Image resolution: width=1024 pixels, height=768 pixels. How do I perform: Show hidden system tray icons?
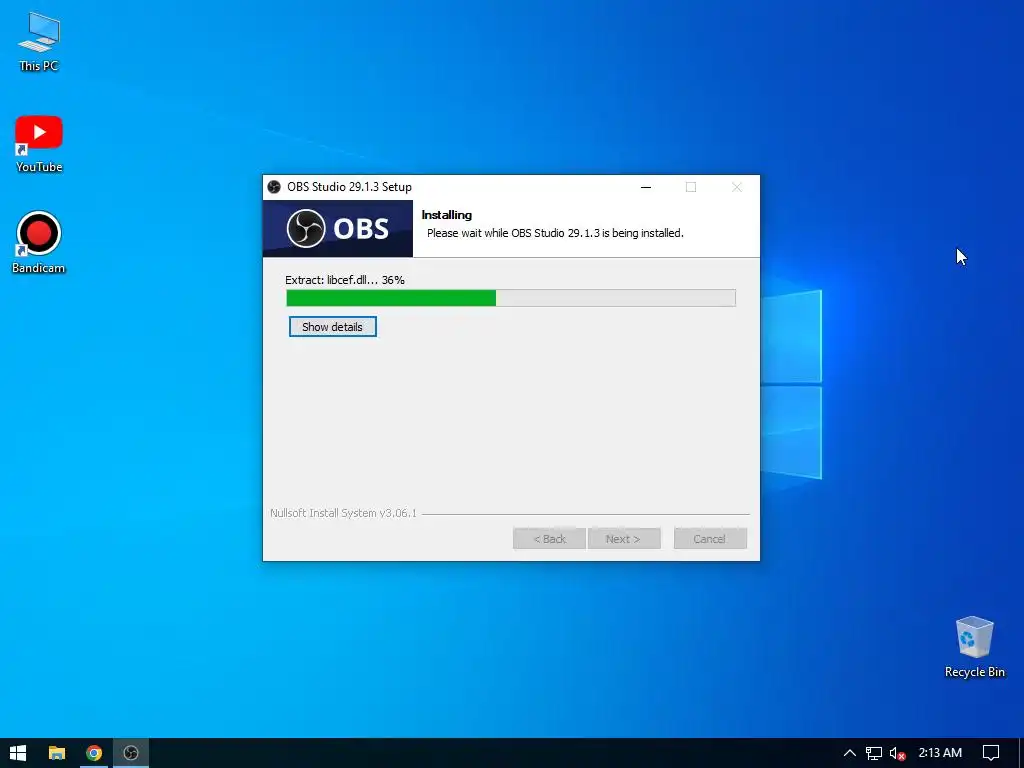pyautogui.click(x=850, y=753)
